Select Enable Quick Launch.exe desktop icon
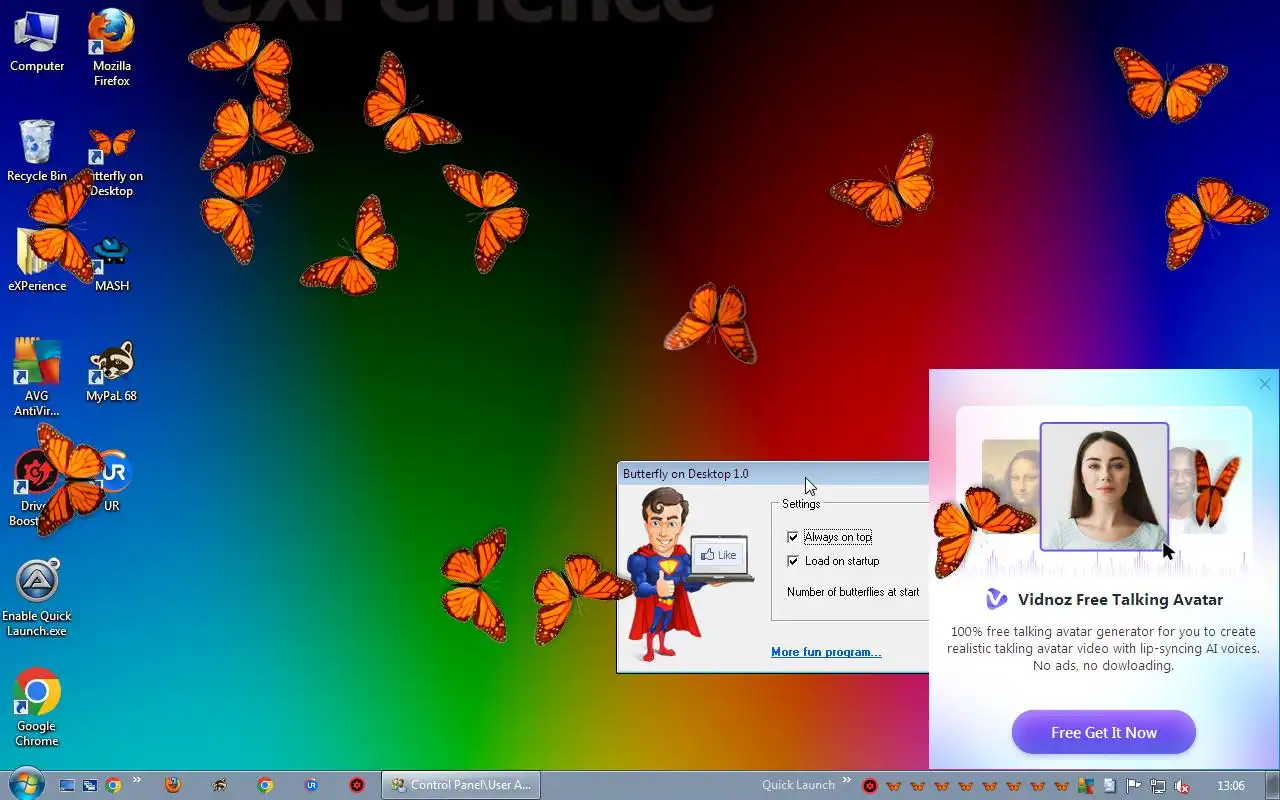This screenshot has height=800, width=1280. click(x=37, y=598)
